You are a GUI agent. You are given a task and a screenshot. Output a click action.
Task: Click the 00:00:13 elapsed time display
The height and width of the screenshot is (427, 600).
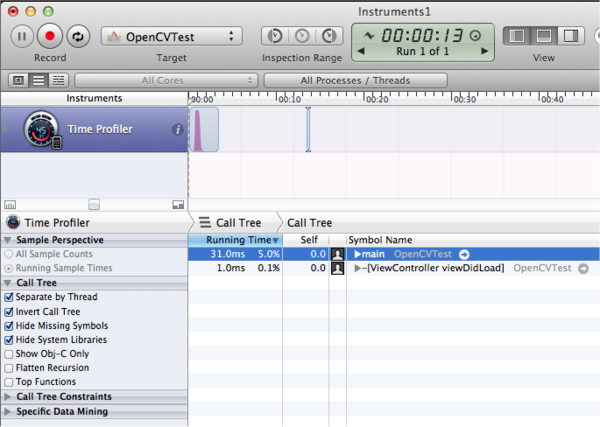coord(422,36)
